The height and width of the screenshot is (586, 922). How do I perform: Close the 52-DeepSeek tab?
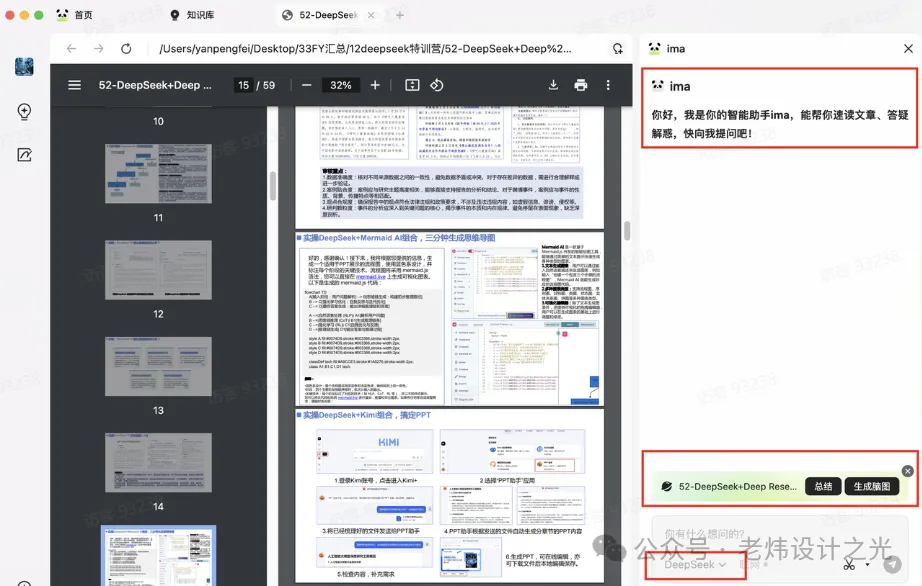pos(371,15)
